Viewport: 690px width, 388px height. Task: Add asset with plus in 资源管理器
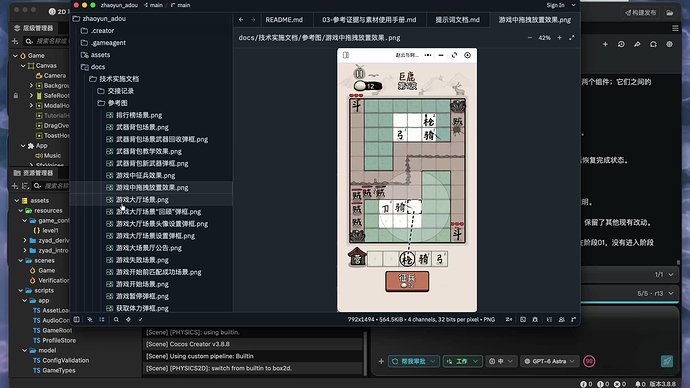coord(15,186)
